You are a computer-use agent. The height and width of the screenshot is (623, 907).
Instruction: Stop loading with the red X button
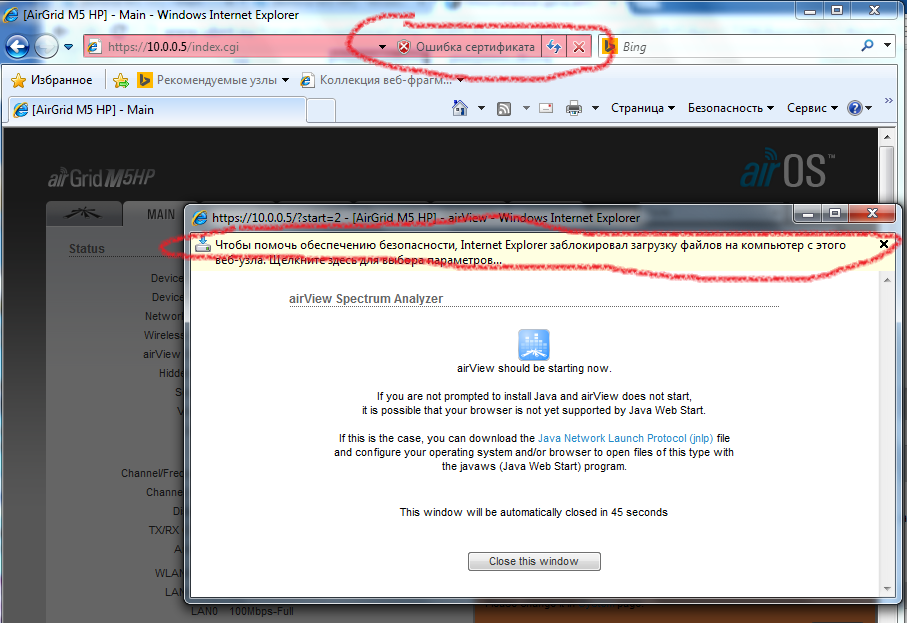coord(578,47)
